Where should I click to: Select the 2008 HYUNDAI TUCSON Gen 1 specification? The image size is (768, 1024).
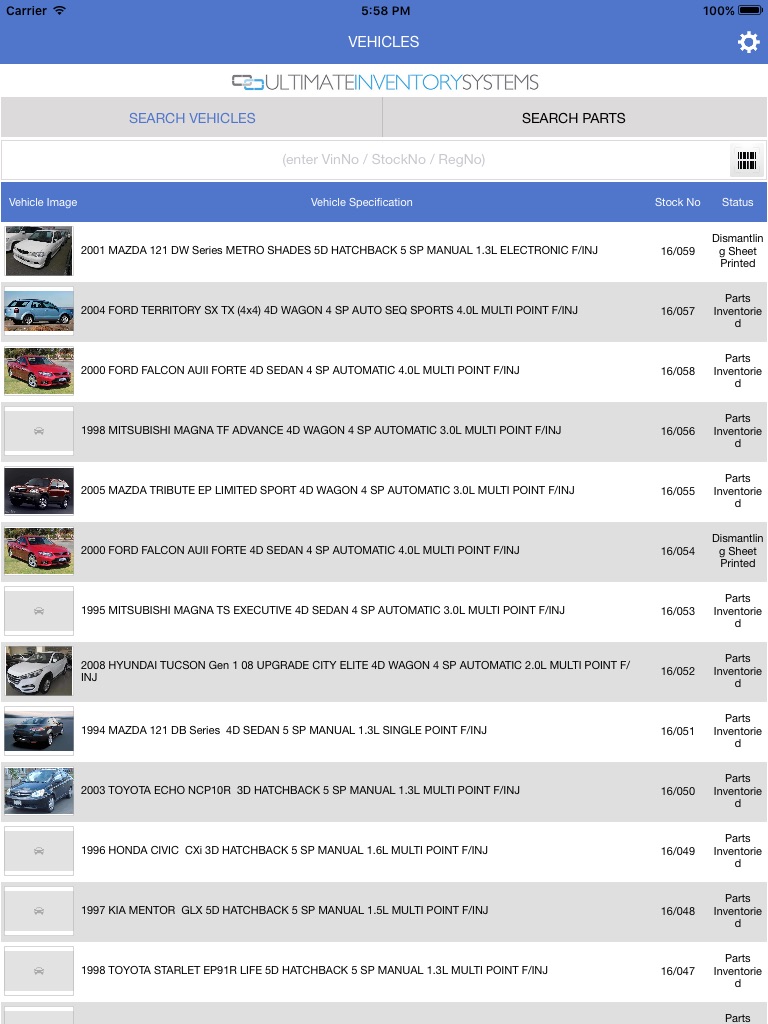[355, 671]
